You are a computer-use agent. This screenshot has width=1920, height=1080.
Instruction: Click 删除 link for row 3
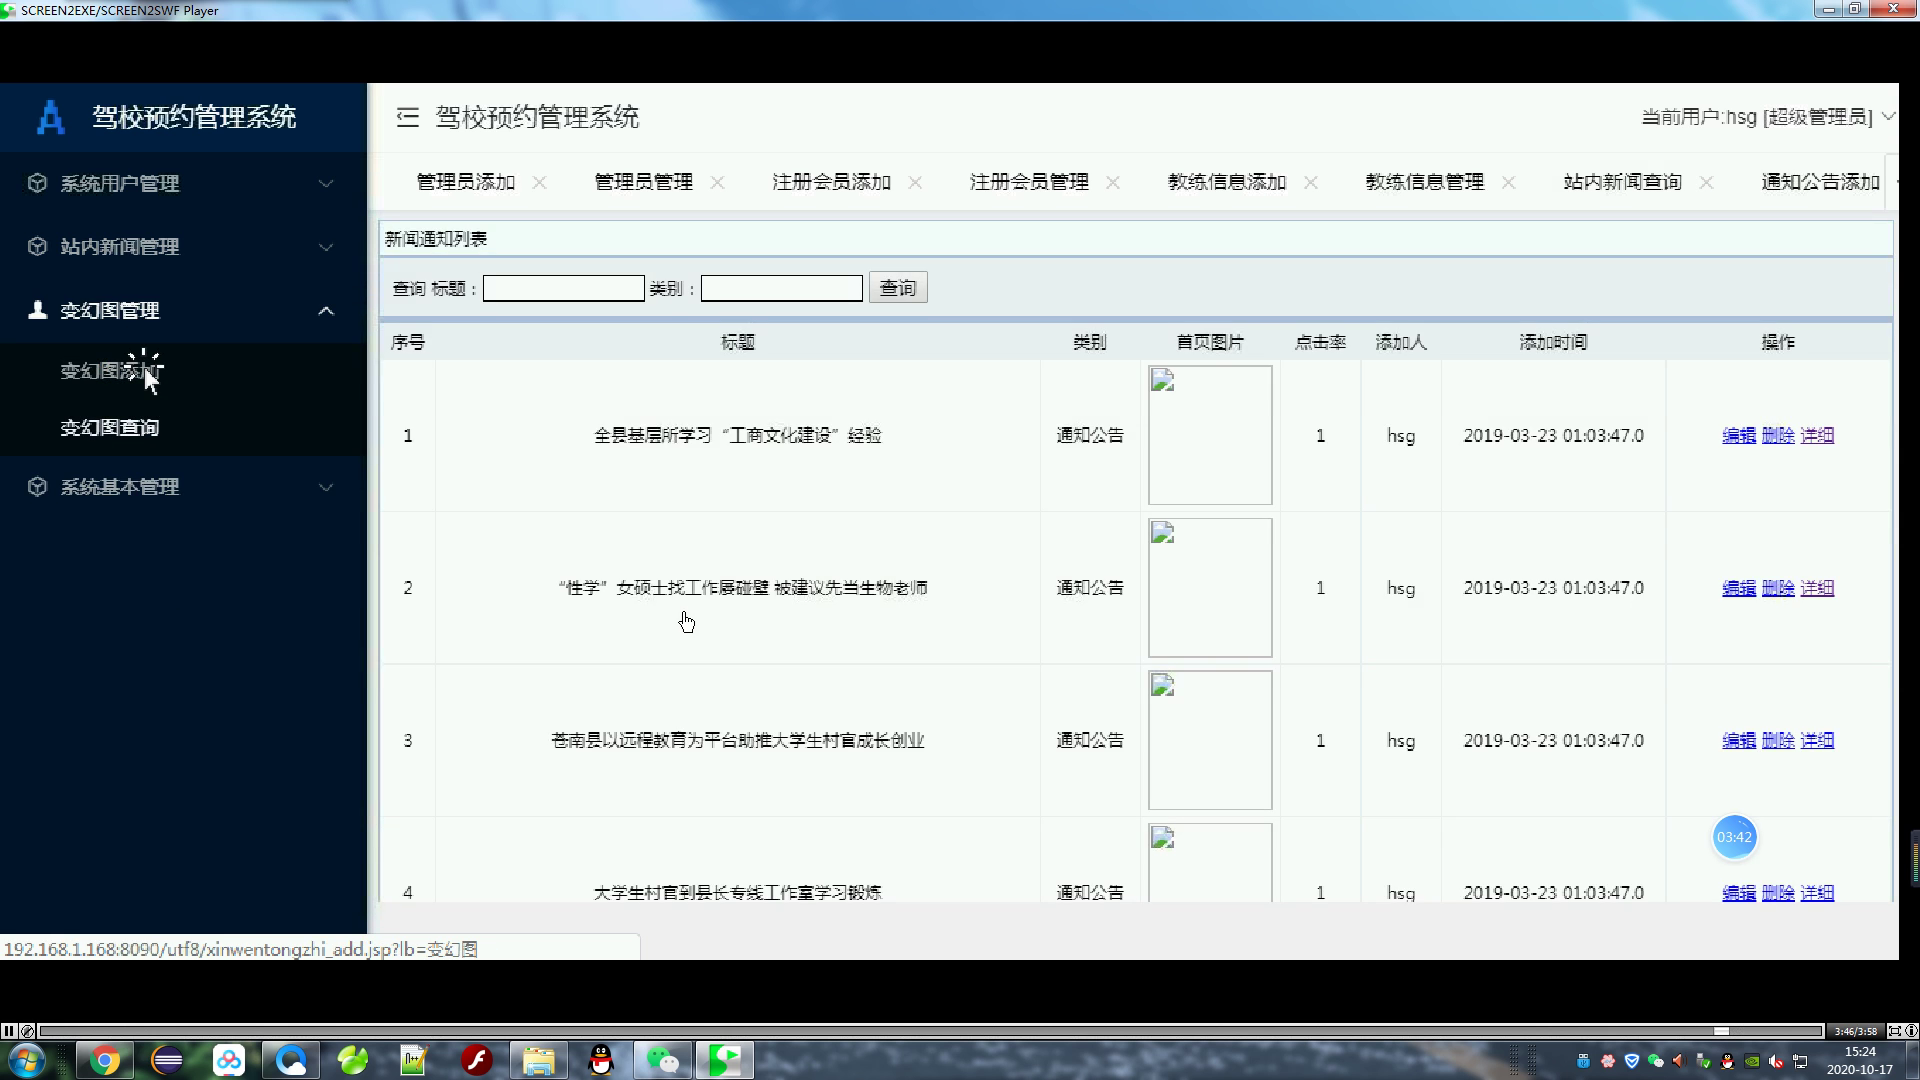1778,741
